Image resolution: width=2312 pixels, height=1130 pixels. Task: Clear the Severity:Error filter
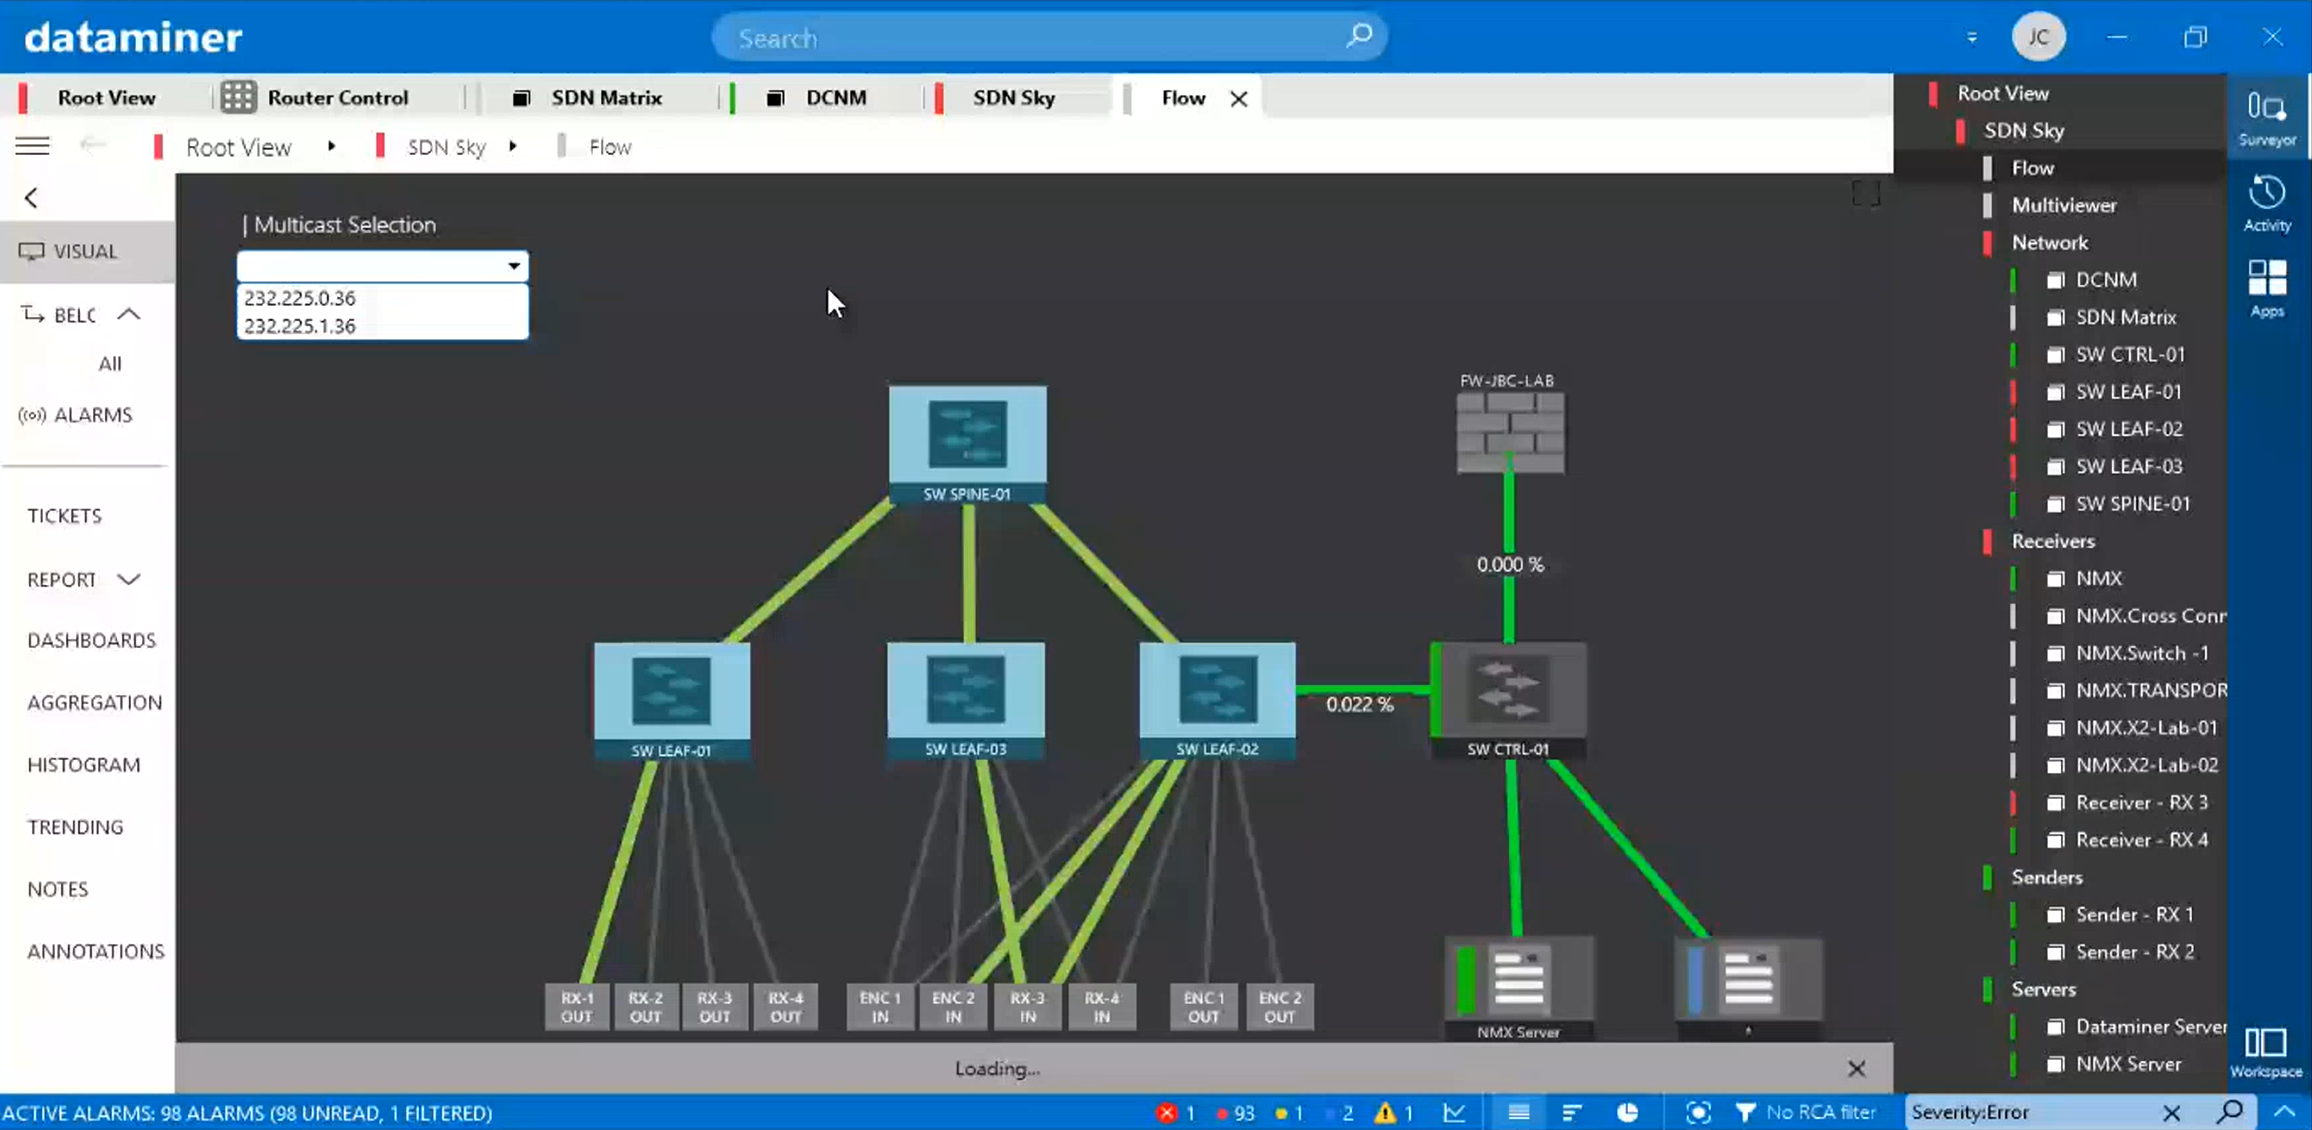tap(2171, 1112)
